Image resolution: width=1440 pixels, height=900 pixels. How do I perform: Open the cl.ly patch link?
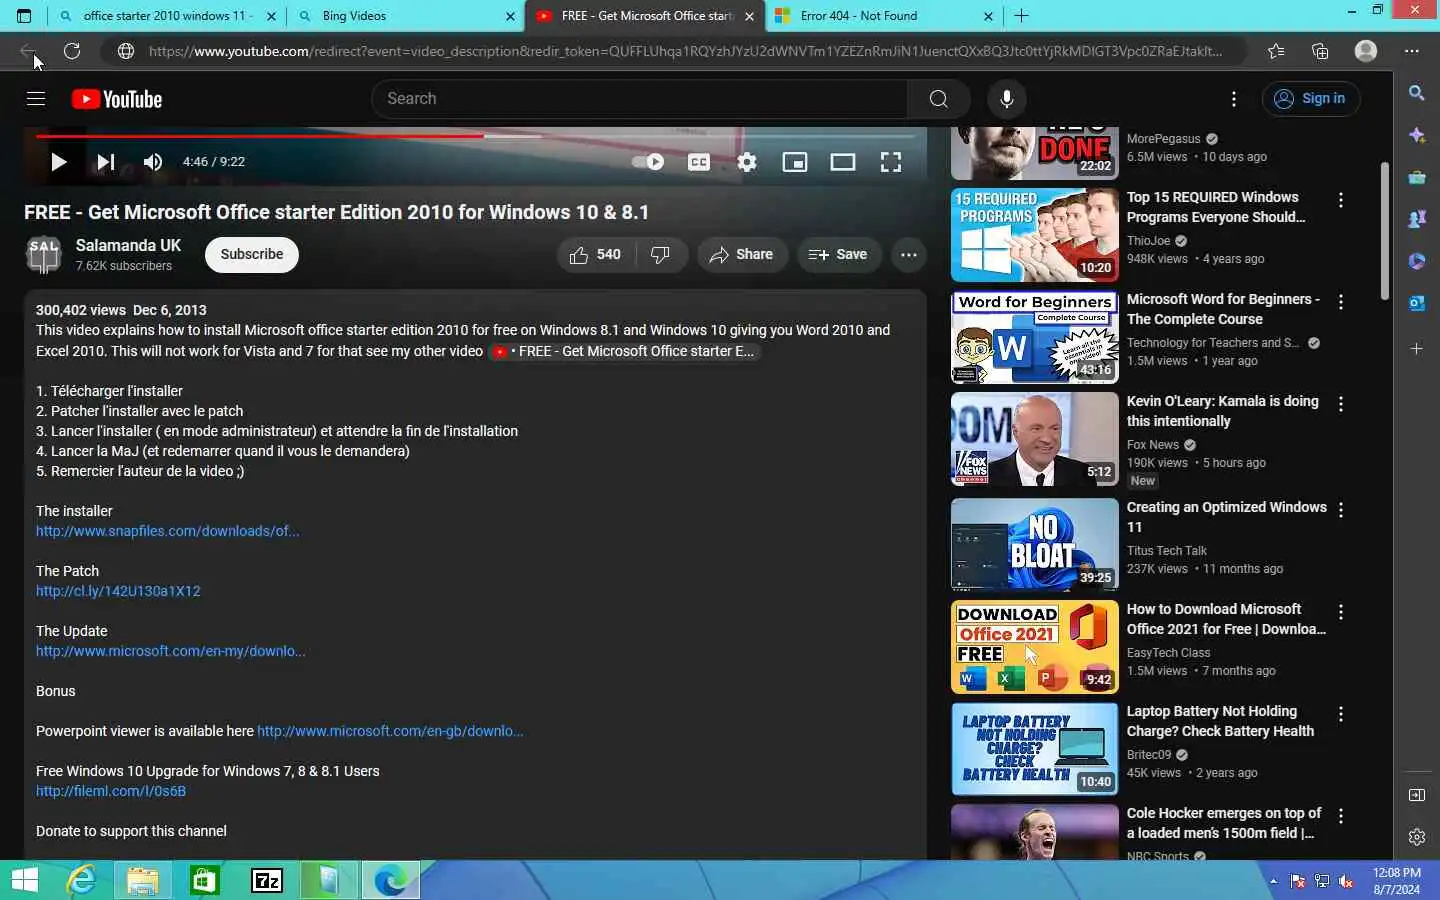118,591
